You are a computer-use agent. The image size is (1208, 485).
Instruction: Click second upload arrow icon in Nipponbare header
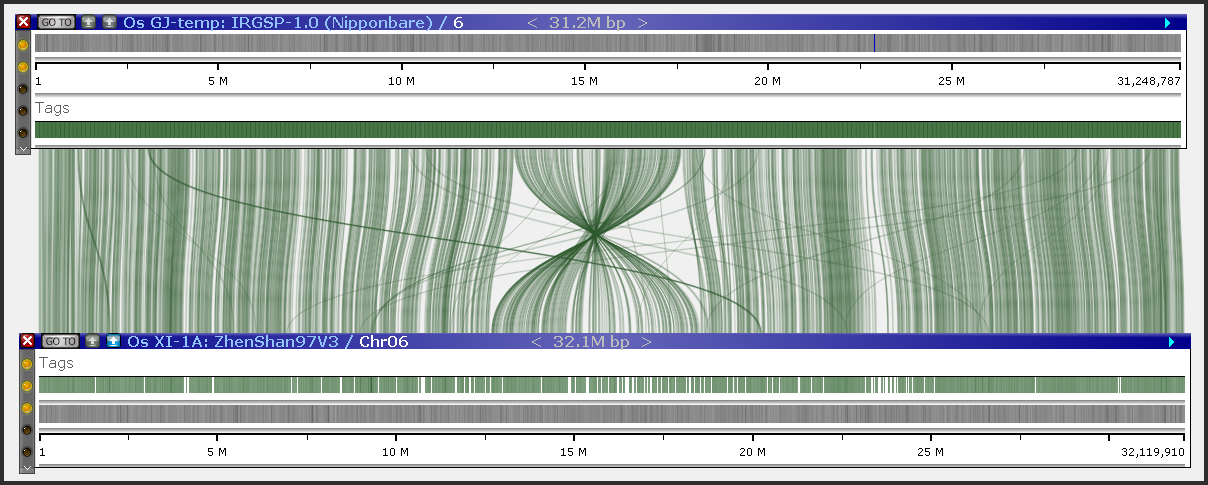(109, 22)
